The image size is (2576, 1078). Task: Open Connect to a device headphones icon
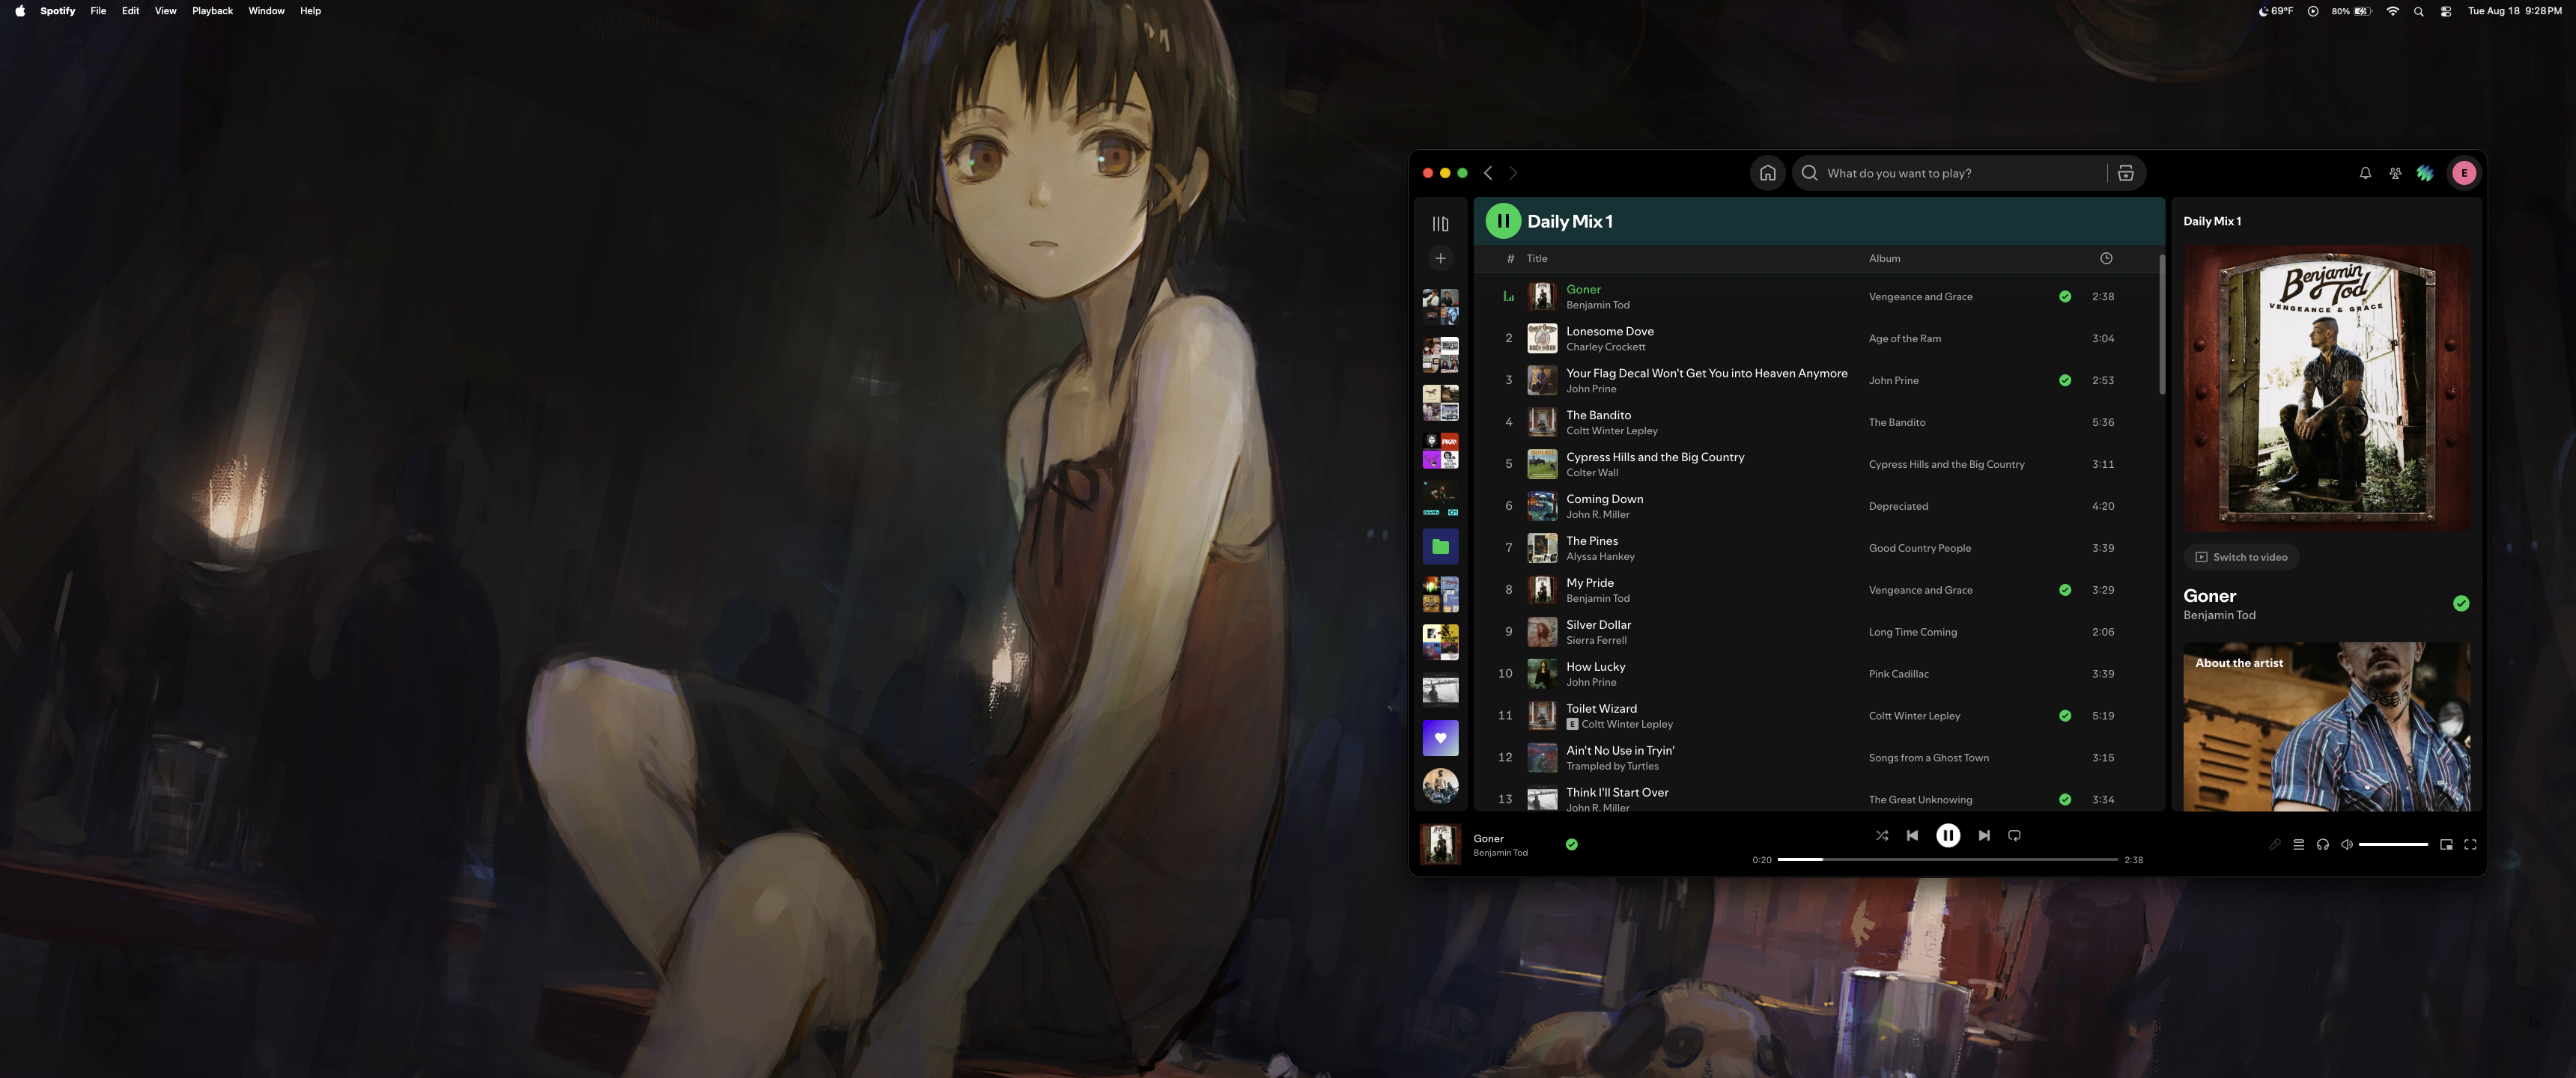click(2322, 845)
